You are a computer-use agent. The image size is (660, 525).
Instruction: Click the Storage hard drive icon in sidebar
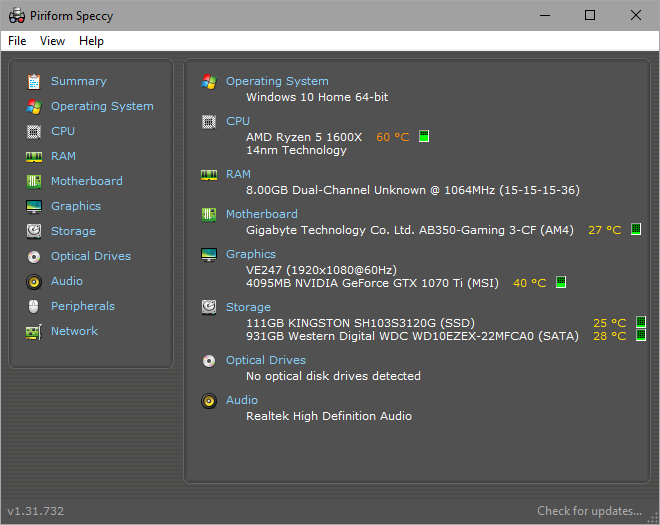(x=34, y=231)
